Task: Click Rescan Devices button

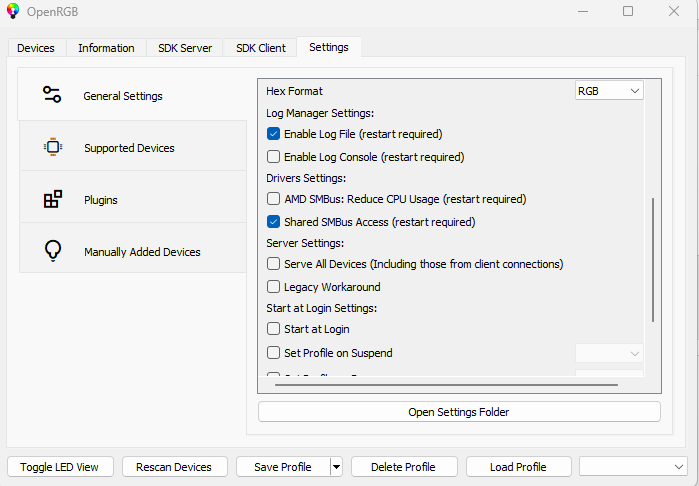Action: 174,467
